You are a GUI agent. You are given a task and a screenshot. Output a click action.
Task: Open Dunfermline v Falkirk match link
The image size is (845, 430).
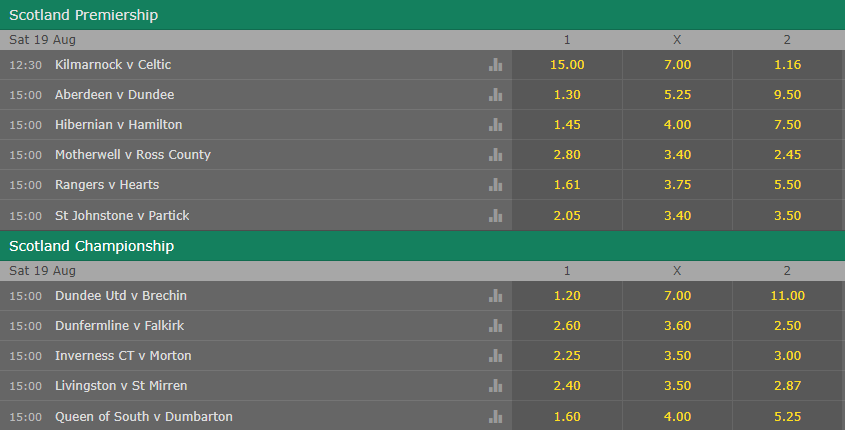click(x=119, y=325)
